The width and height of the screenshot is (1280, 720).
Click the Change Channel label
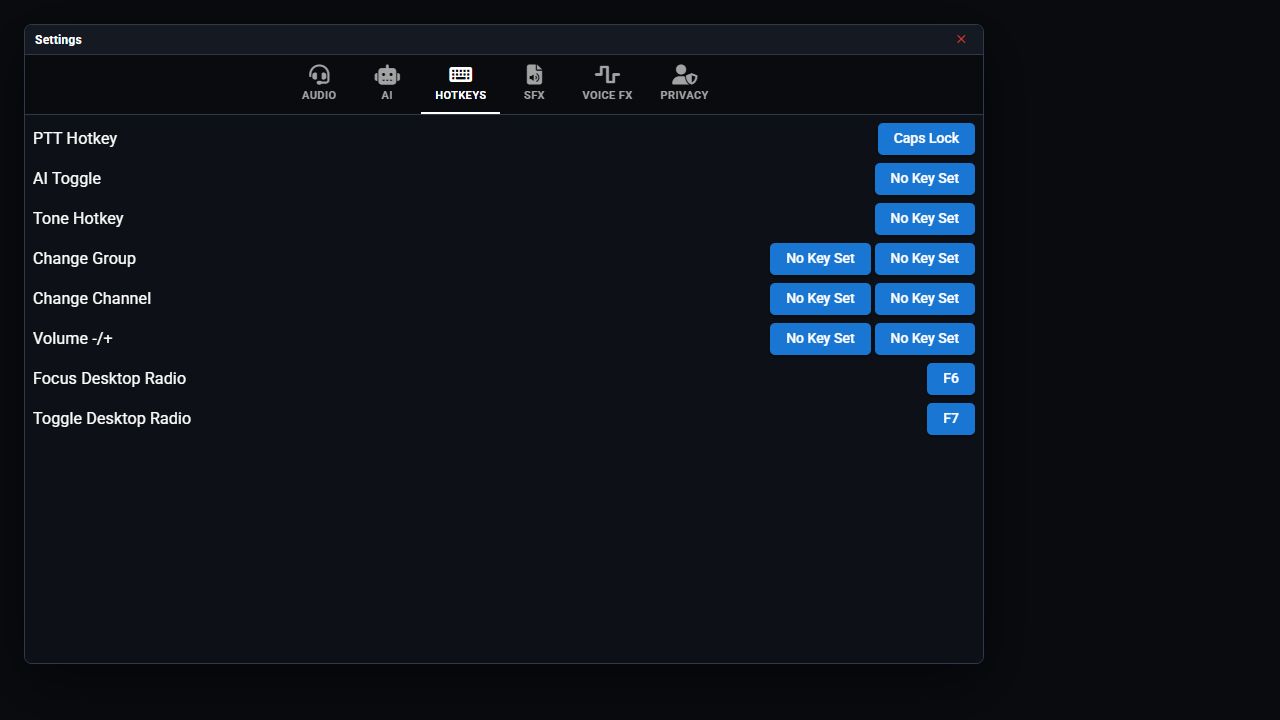pyautogui.click(x=92, y=299)
